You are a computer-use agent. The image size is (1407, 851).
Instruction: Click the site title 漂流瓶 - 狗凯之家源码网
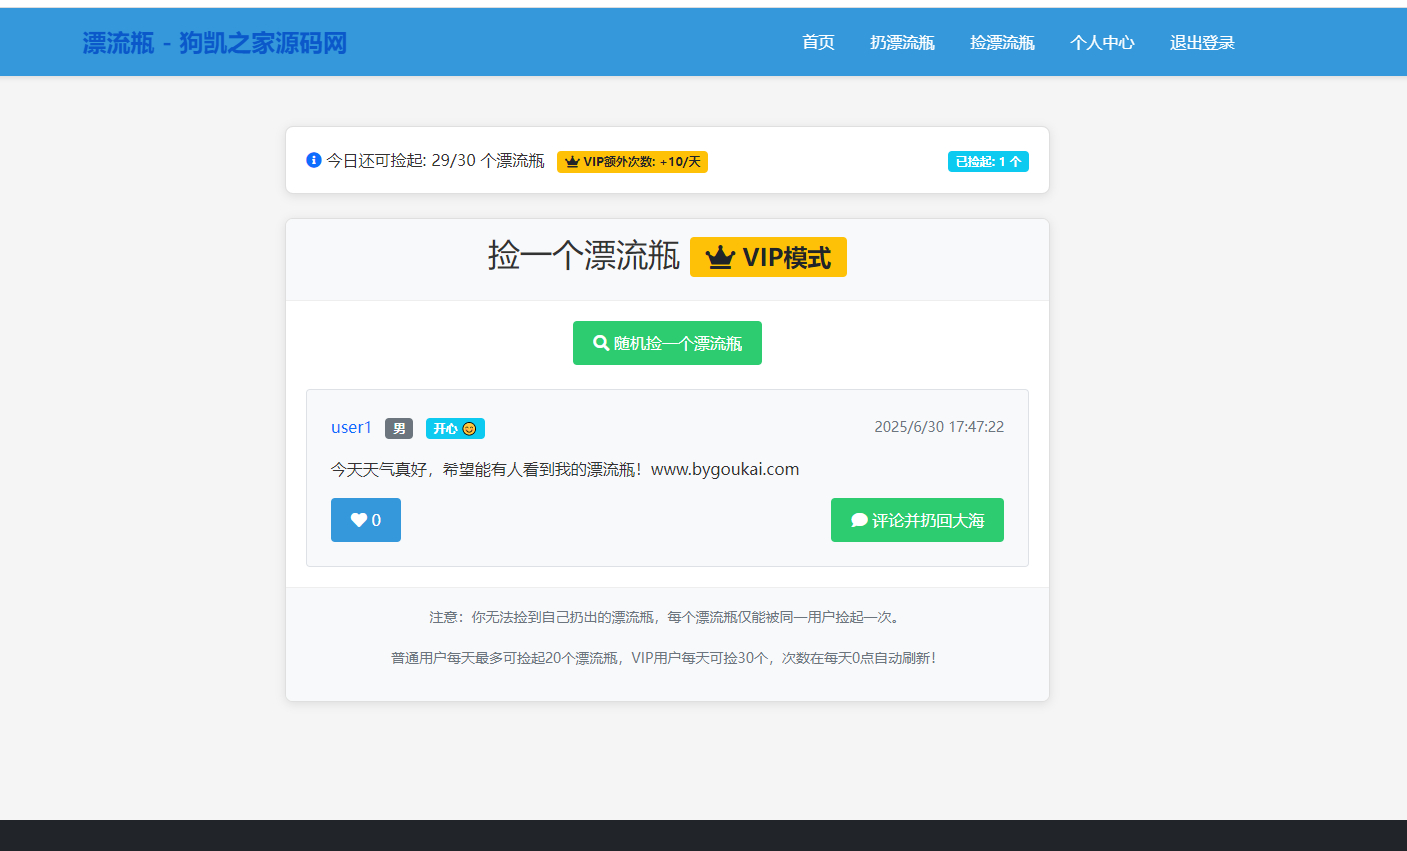(x=215, y=43)
